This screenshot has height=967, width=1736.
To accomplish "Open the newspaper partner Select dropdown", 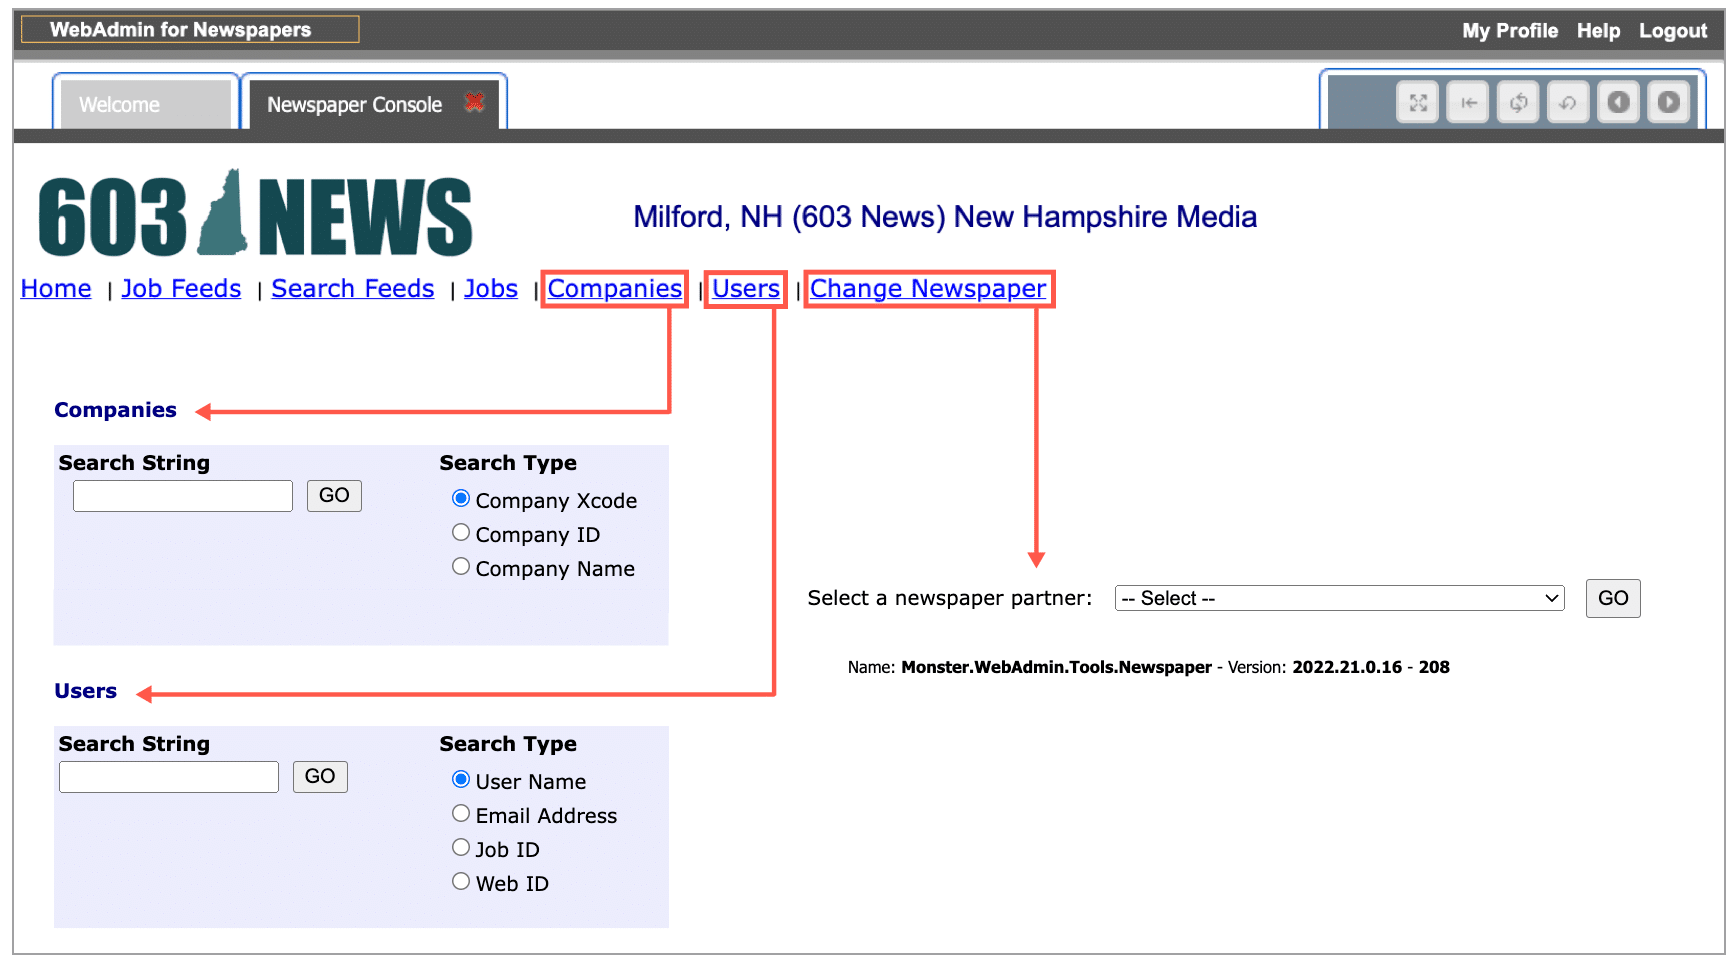I will pyautogui.click(x=1339, y=598).
